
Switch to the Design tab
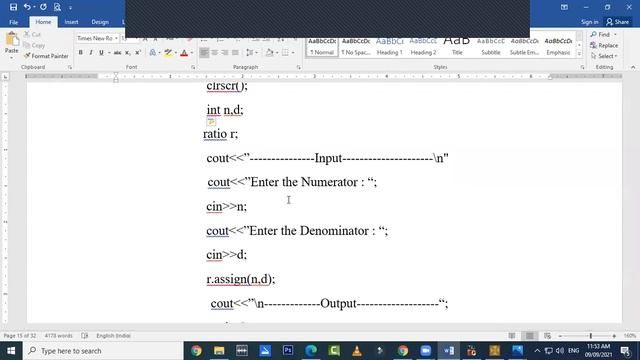tap(100, 22)
